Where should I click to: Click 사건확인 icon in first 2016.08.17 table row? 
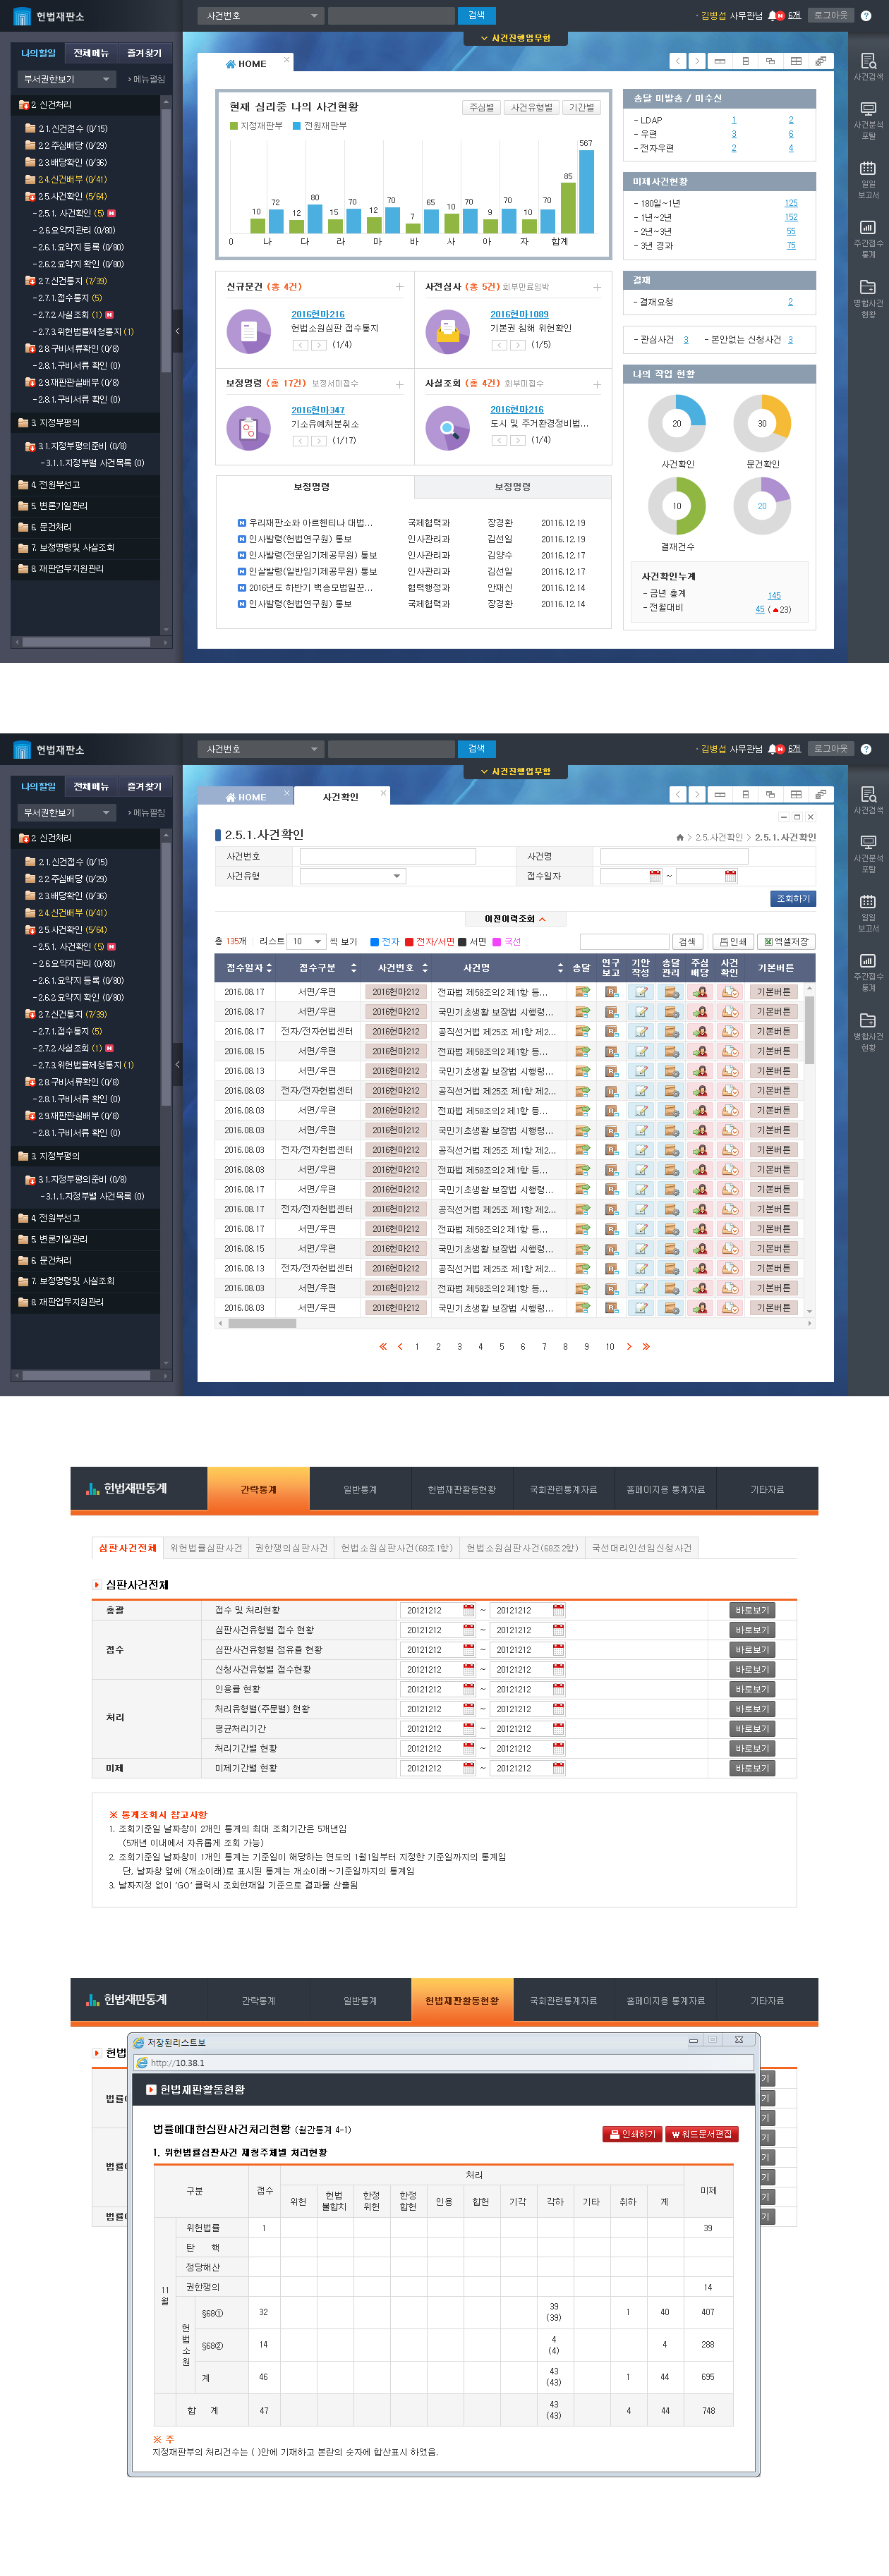(x=730, y=992)
